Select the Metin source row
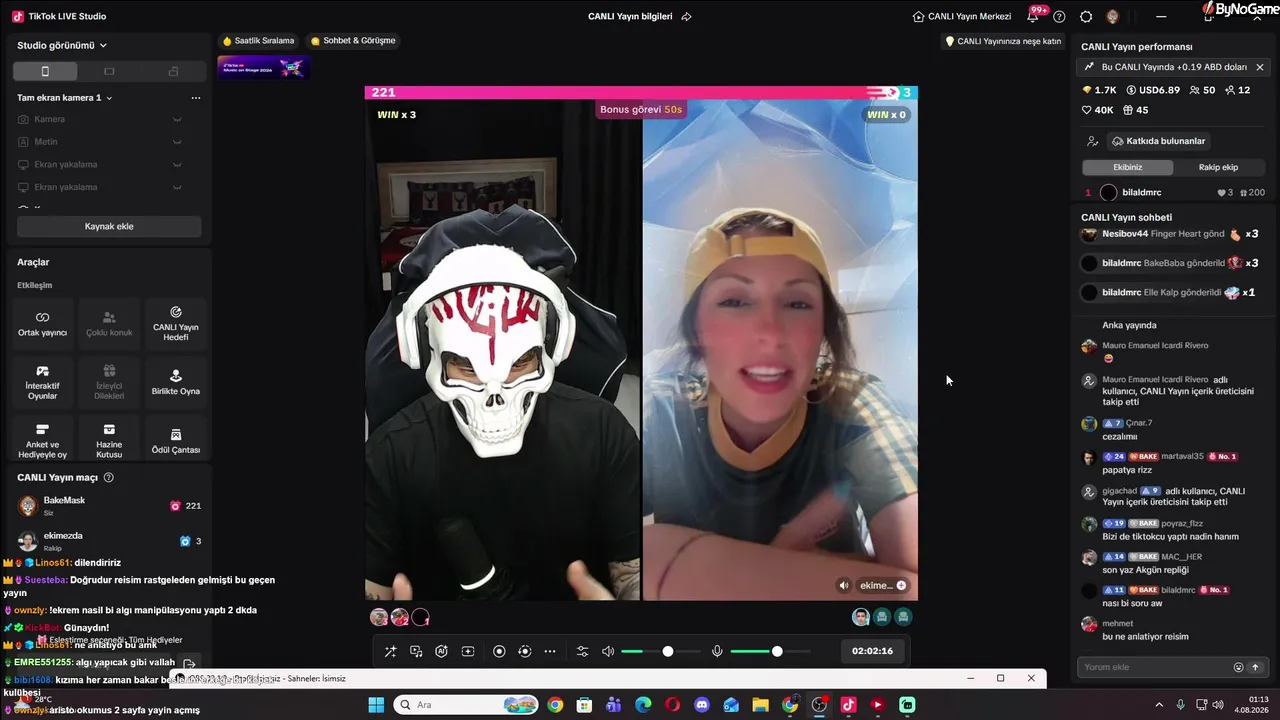 pyautogui.click(x=109, y=142)
